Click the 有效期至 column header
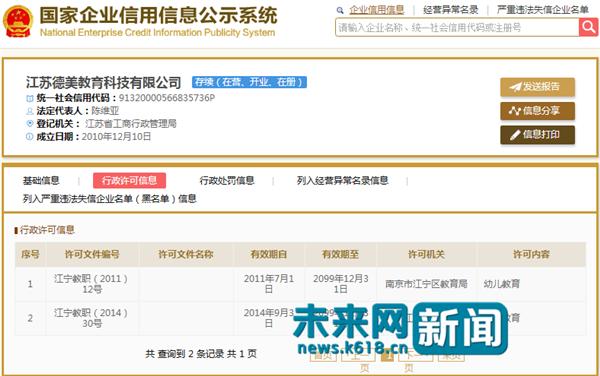 click(341, 254)
